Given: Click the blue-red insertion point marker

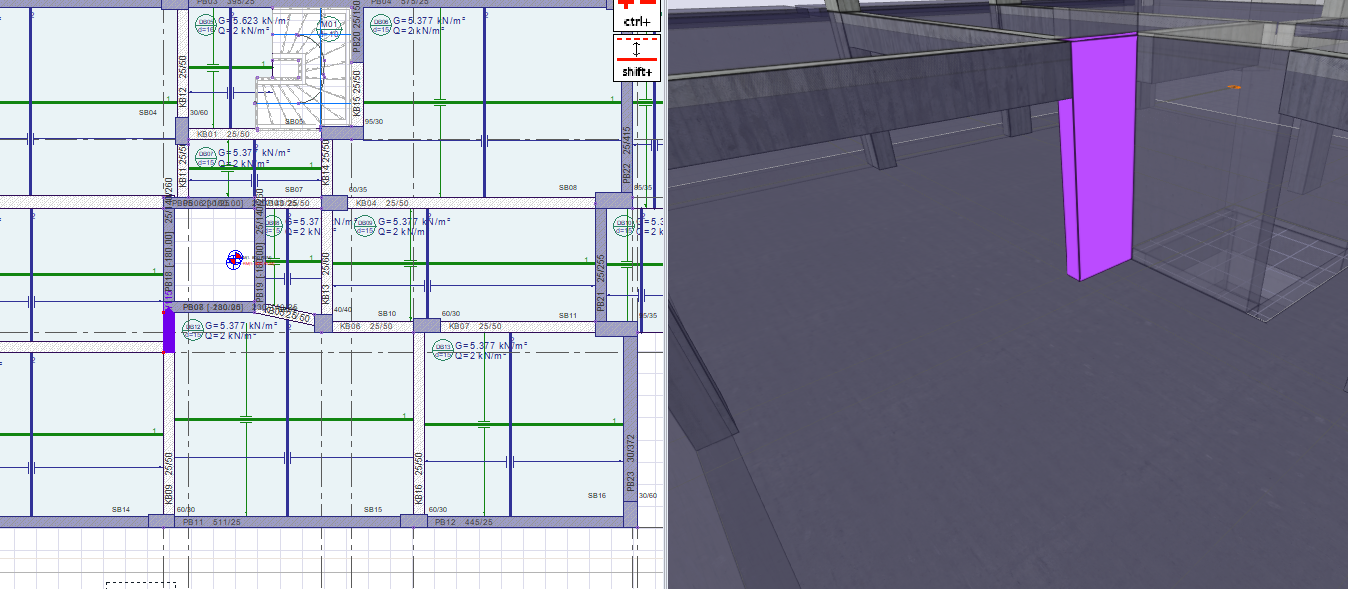Looking at the screenshot, I should pyautogui.click(x=235, y=260).
